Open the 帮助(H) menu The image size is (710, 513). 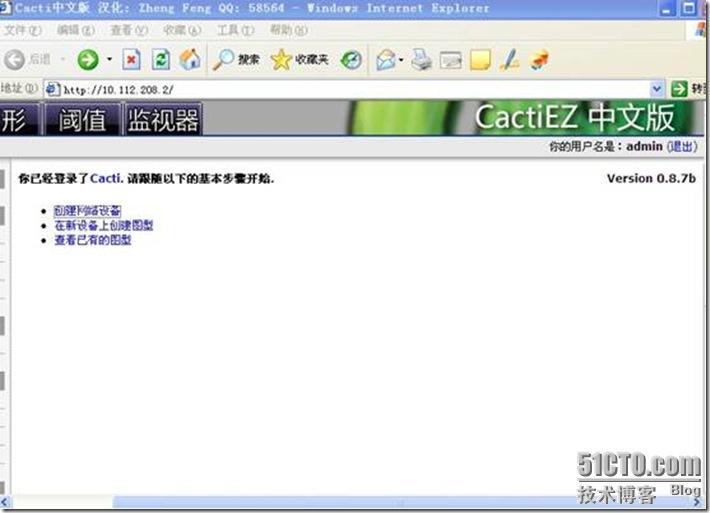pyautogui.click(x=289, y=30)
